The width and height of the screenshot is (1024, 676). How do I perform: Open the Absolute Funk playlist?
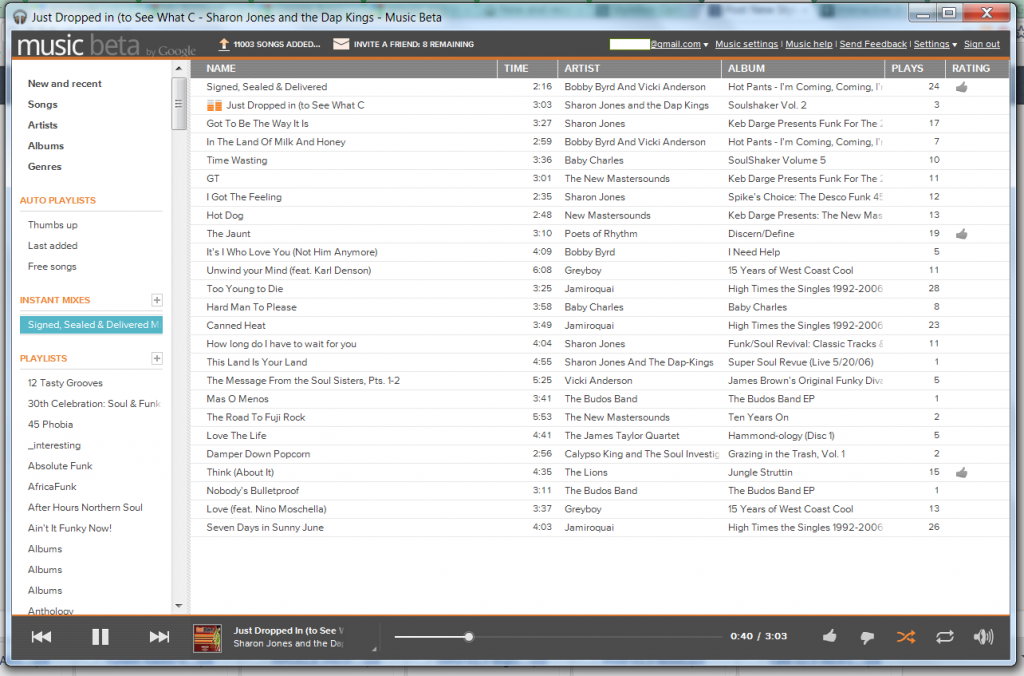click(60, 466)
